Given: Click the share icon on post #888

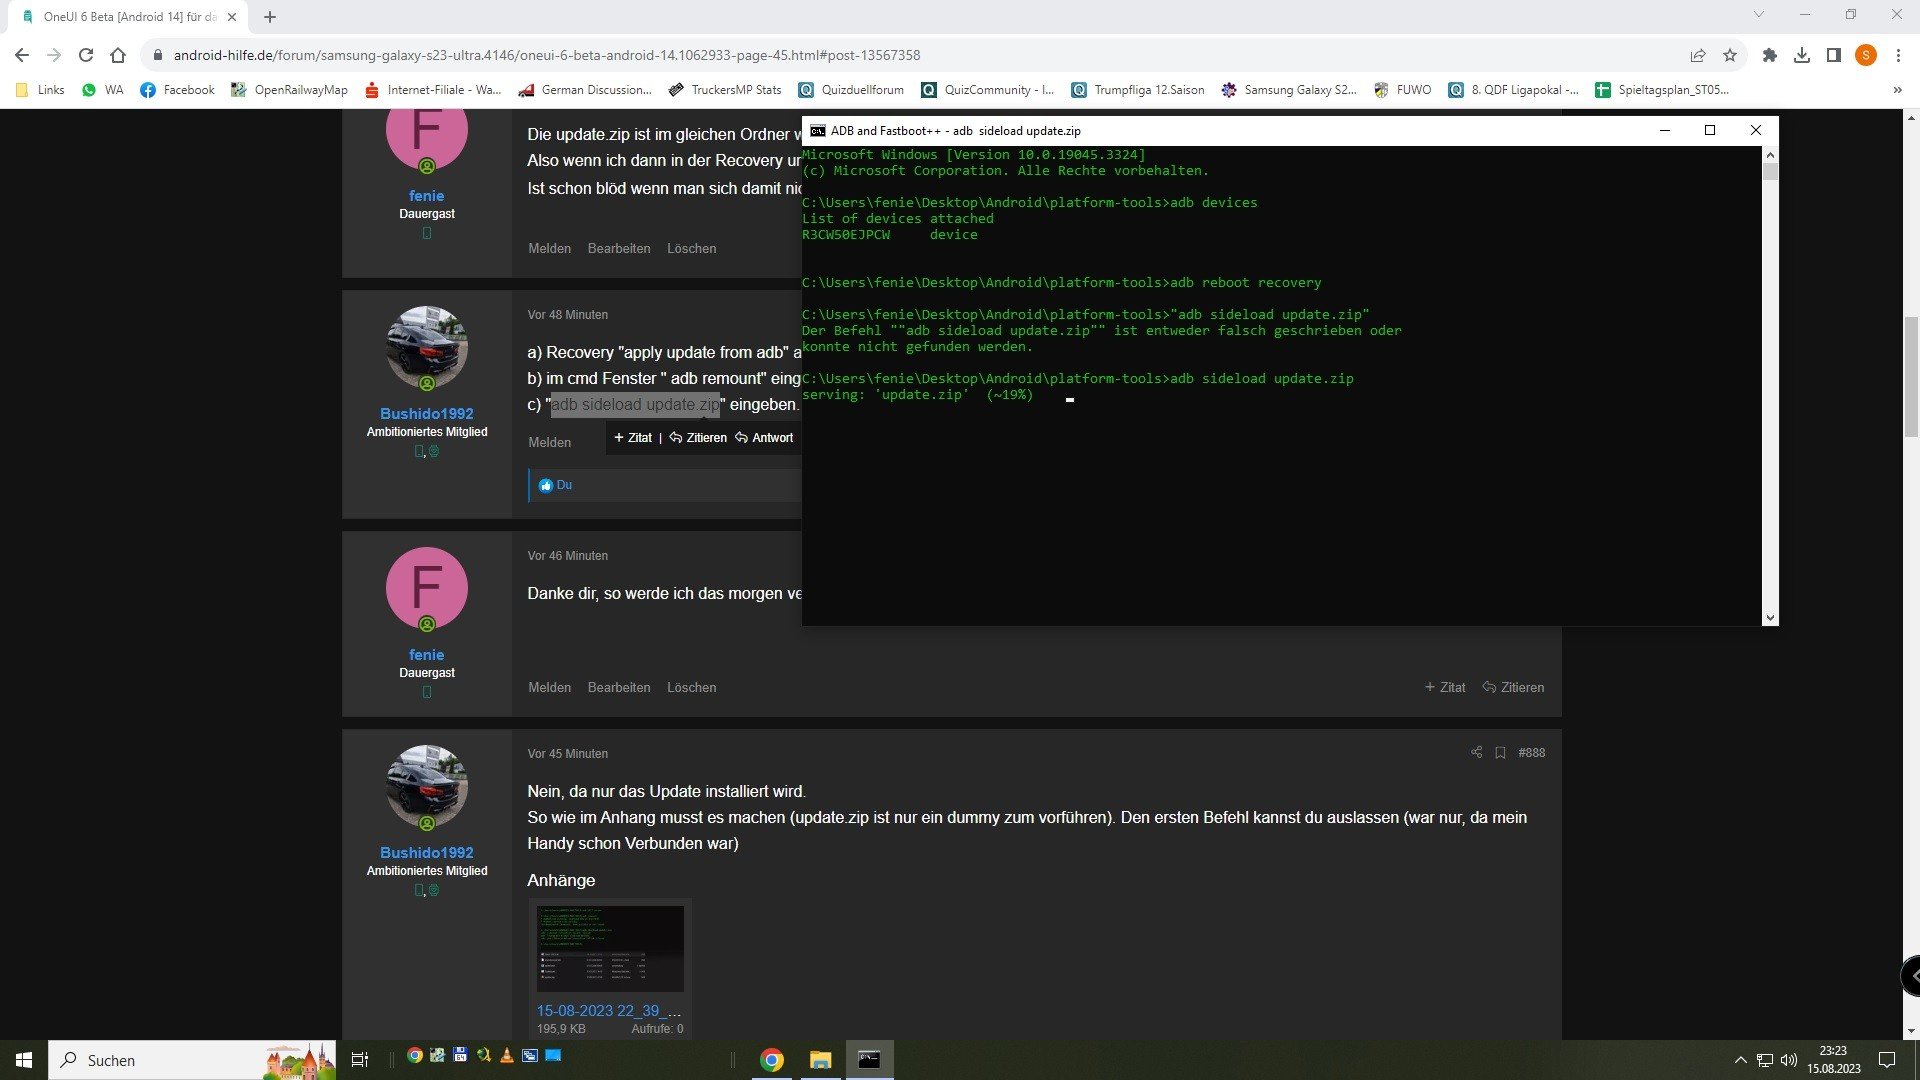Looking at the screenshot, I should [x=1476, y=752].
